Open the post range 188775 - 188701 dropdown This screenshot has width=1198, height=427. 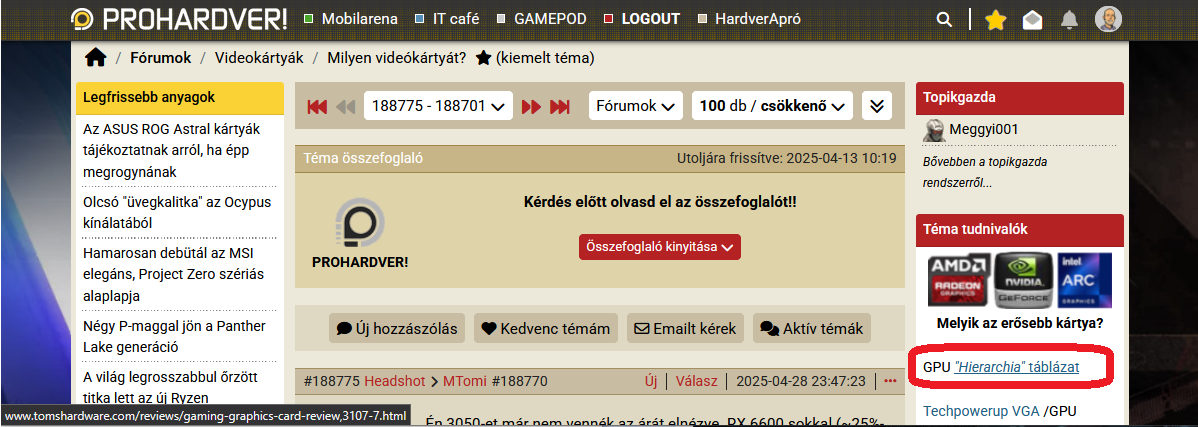point(439,106)
